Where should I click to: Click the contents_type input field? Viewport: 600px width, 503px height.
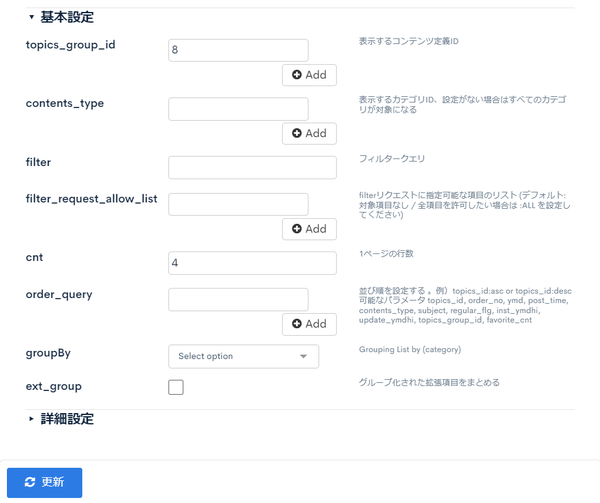pos(238,109)
